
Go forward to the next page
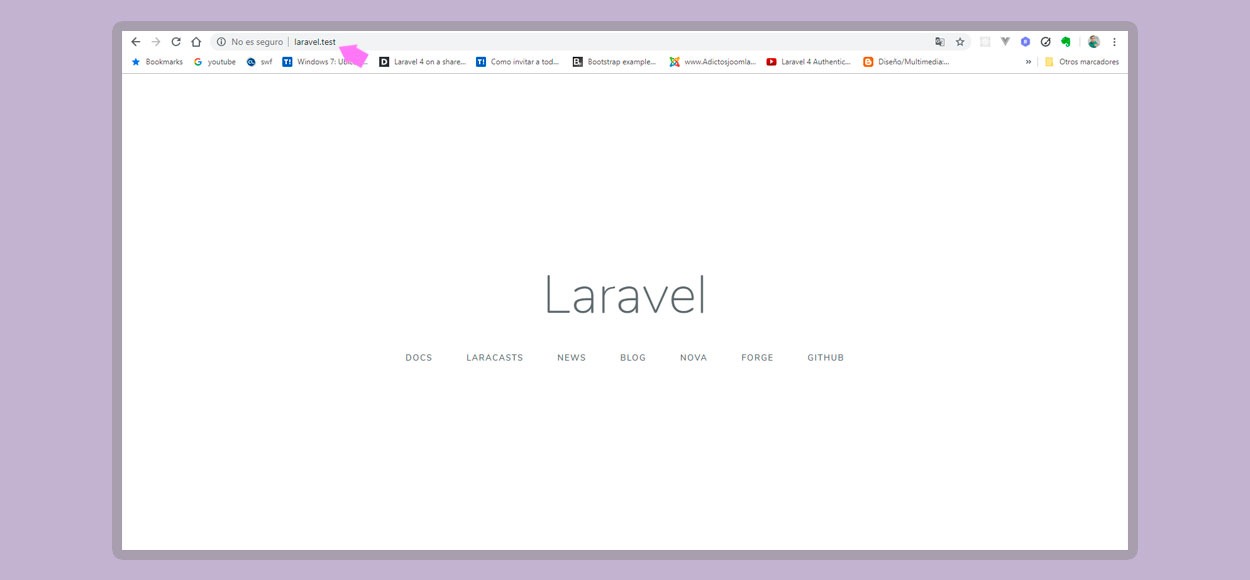pos(156,42)
